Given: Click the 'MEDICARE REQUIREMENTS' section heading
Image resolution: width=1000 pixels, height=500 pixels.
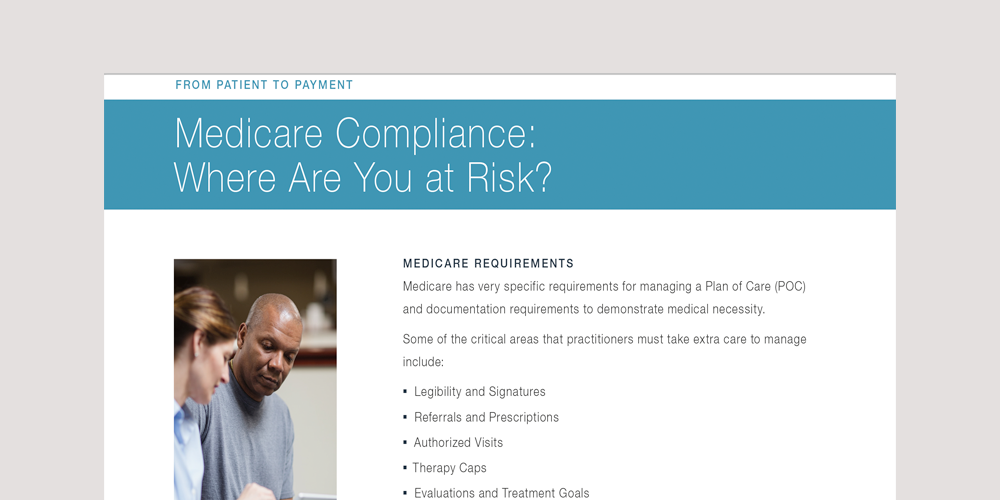Looking at the screenshot, I should pos(488,264).
